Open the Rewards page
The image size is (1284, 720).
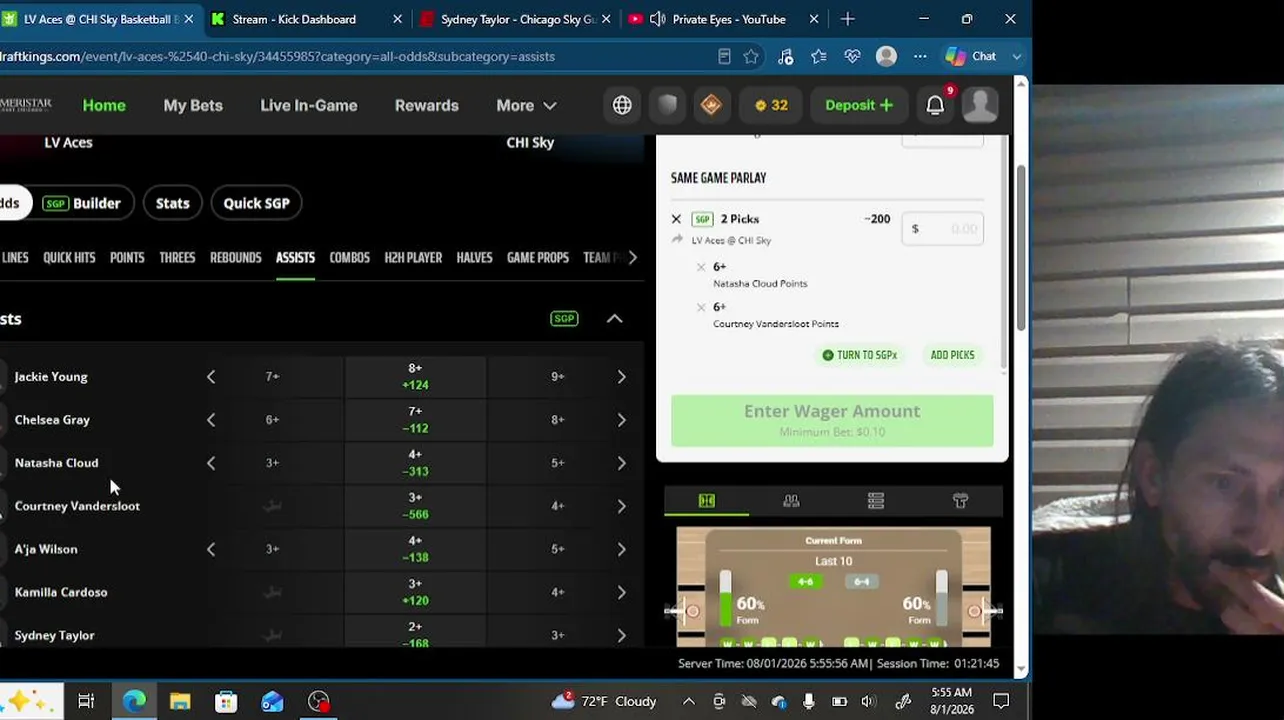click(426, 105)
